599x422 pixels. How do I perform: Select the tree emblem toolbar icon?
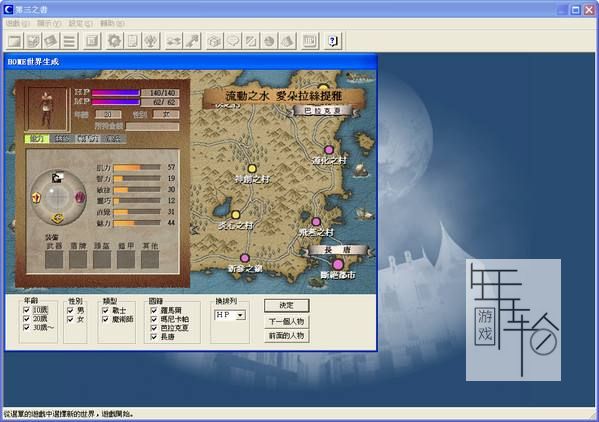(x=151, y=41)
